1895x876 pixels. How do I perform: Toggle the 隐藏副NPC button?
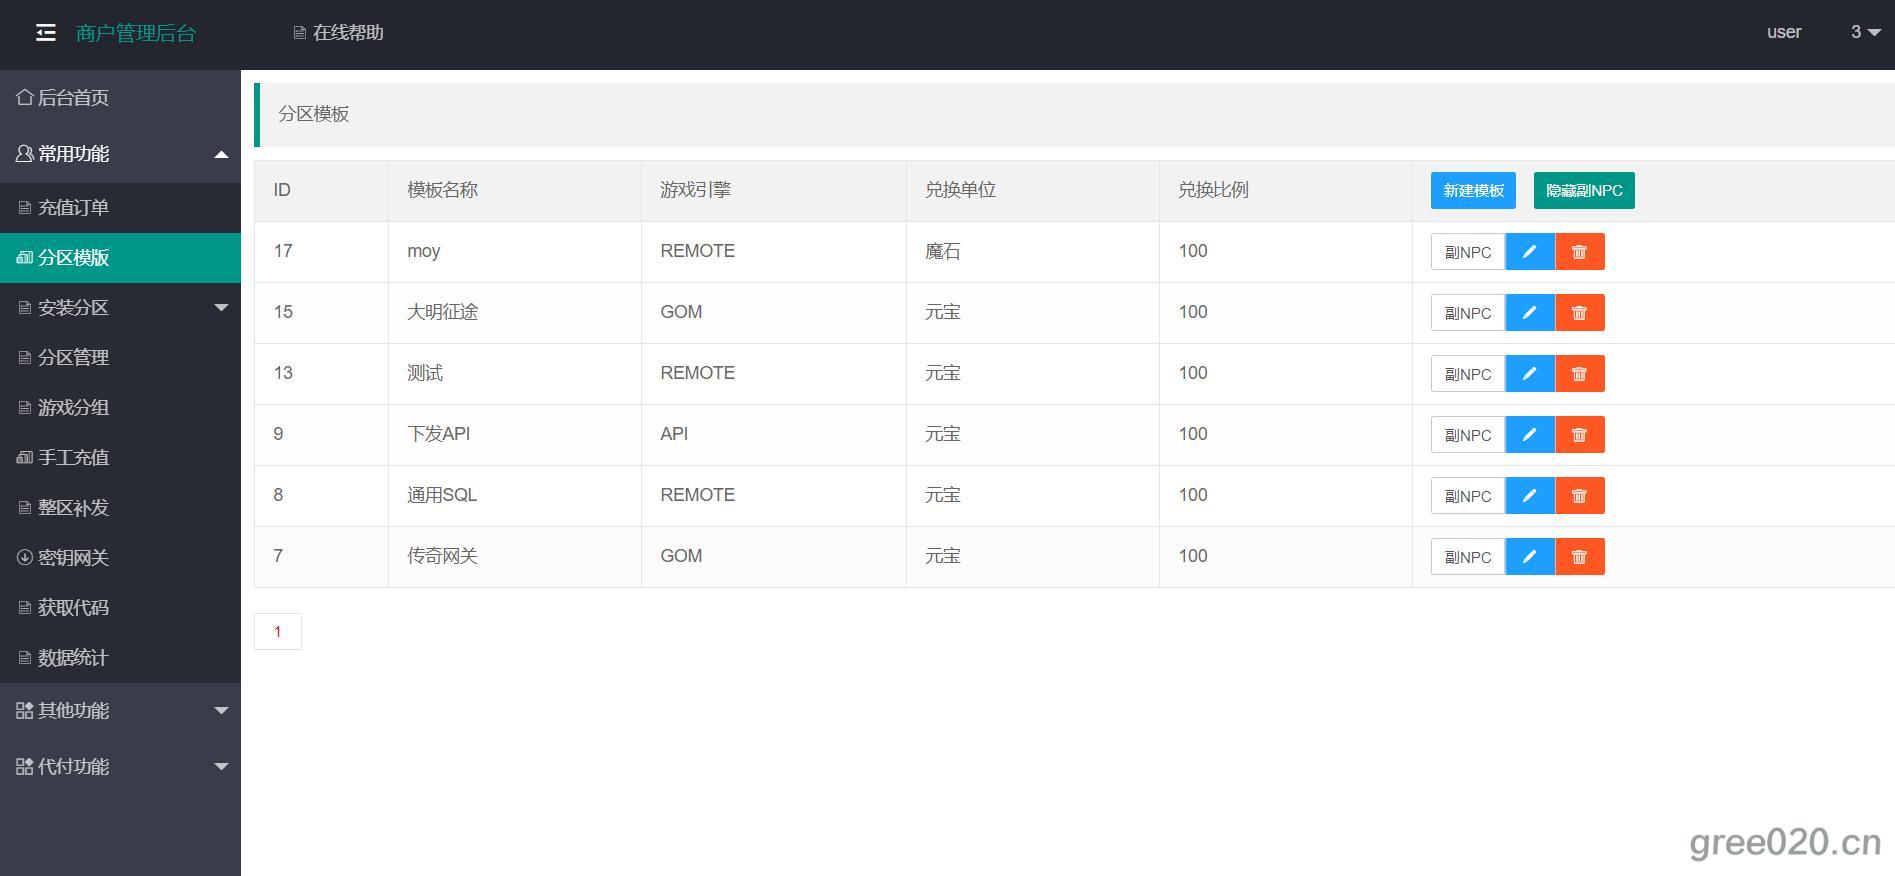click(x=1583, y=191)
